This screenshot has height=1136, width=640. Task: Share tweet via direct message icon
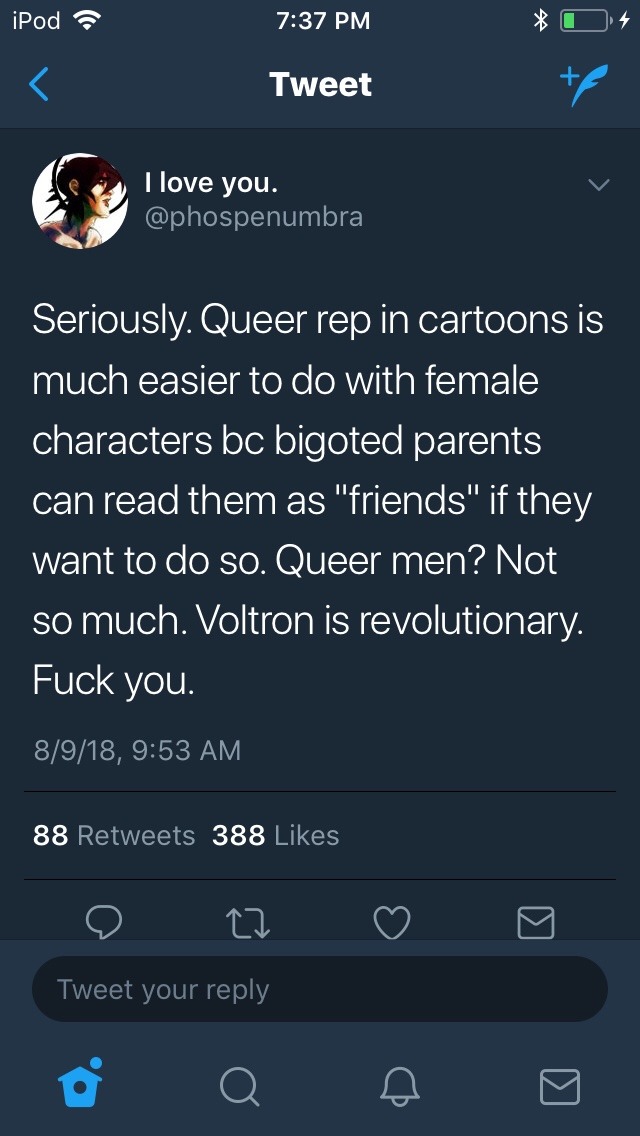536,922
